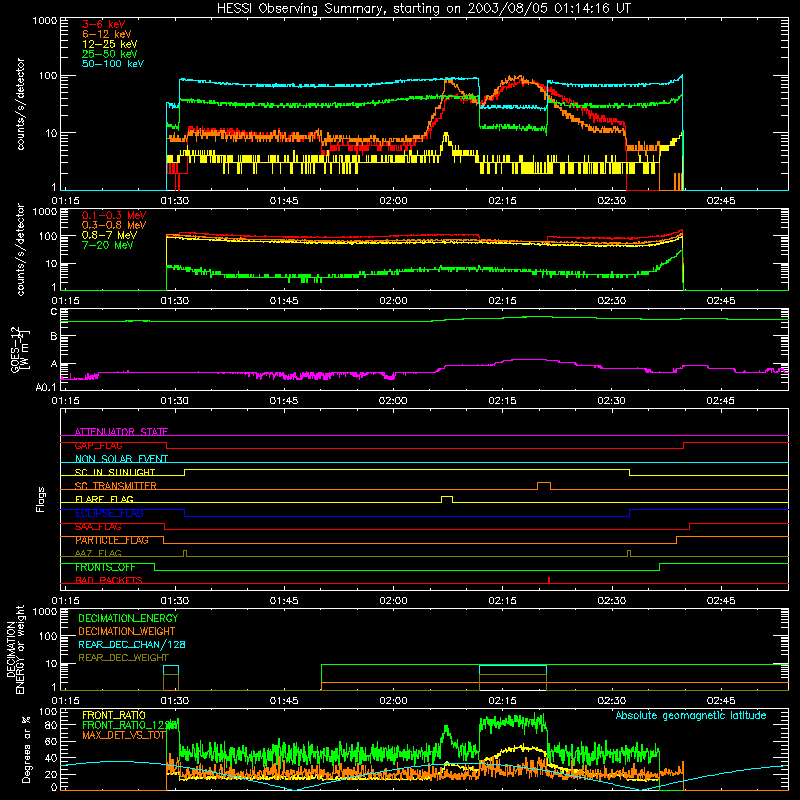Click the DECIMATION ENERGY or weight axis title
The image size is (800, 800).
tap(15, 649)
